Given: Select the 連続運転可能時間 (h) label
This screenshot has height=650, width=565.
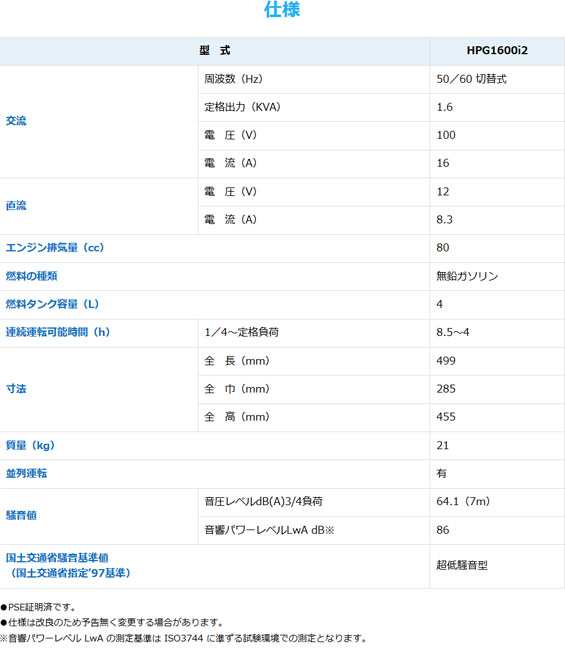Looking at the screenshot, I should pos(58,332).
